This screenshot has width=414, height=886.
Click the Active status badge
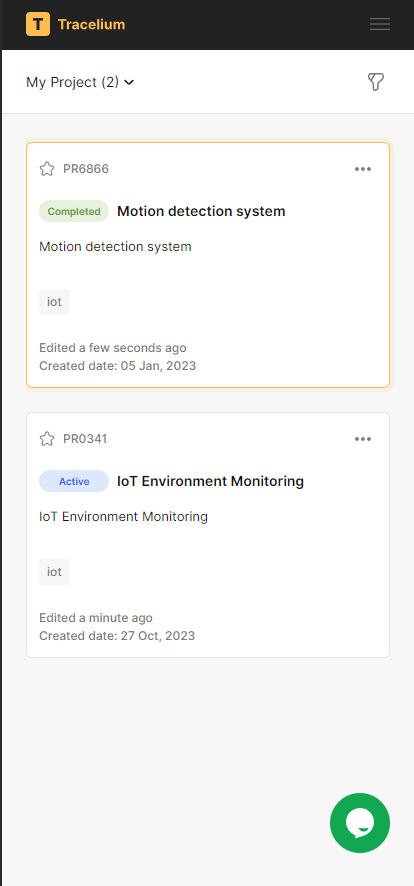pyautogui.click(x=74, y=481)
